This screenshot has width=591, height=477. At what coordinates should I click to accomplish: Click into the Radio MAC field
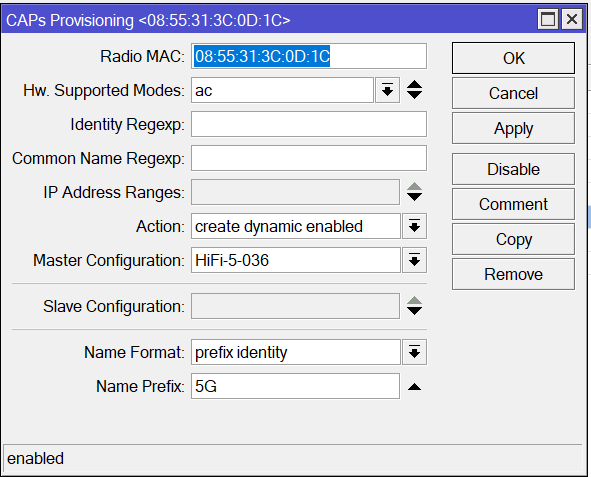[309, 56]
